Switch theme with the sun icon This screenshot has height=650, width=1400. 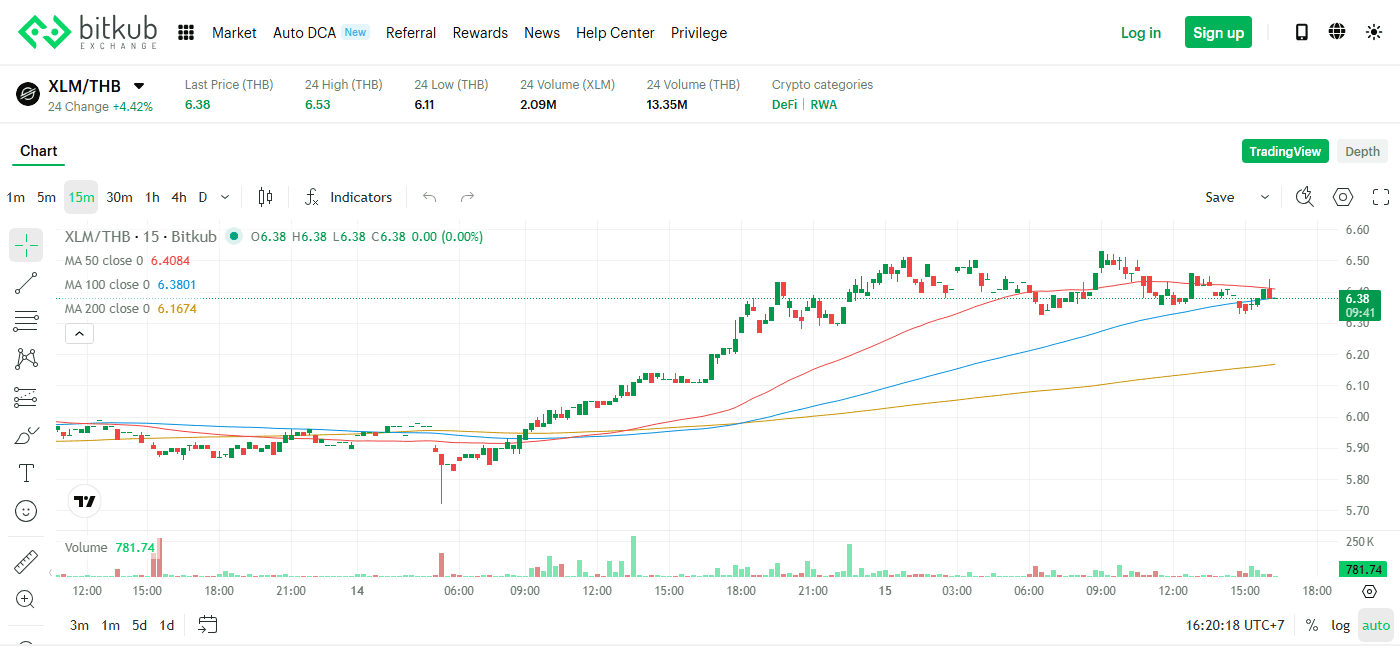coord(1374,32)
